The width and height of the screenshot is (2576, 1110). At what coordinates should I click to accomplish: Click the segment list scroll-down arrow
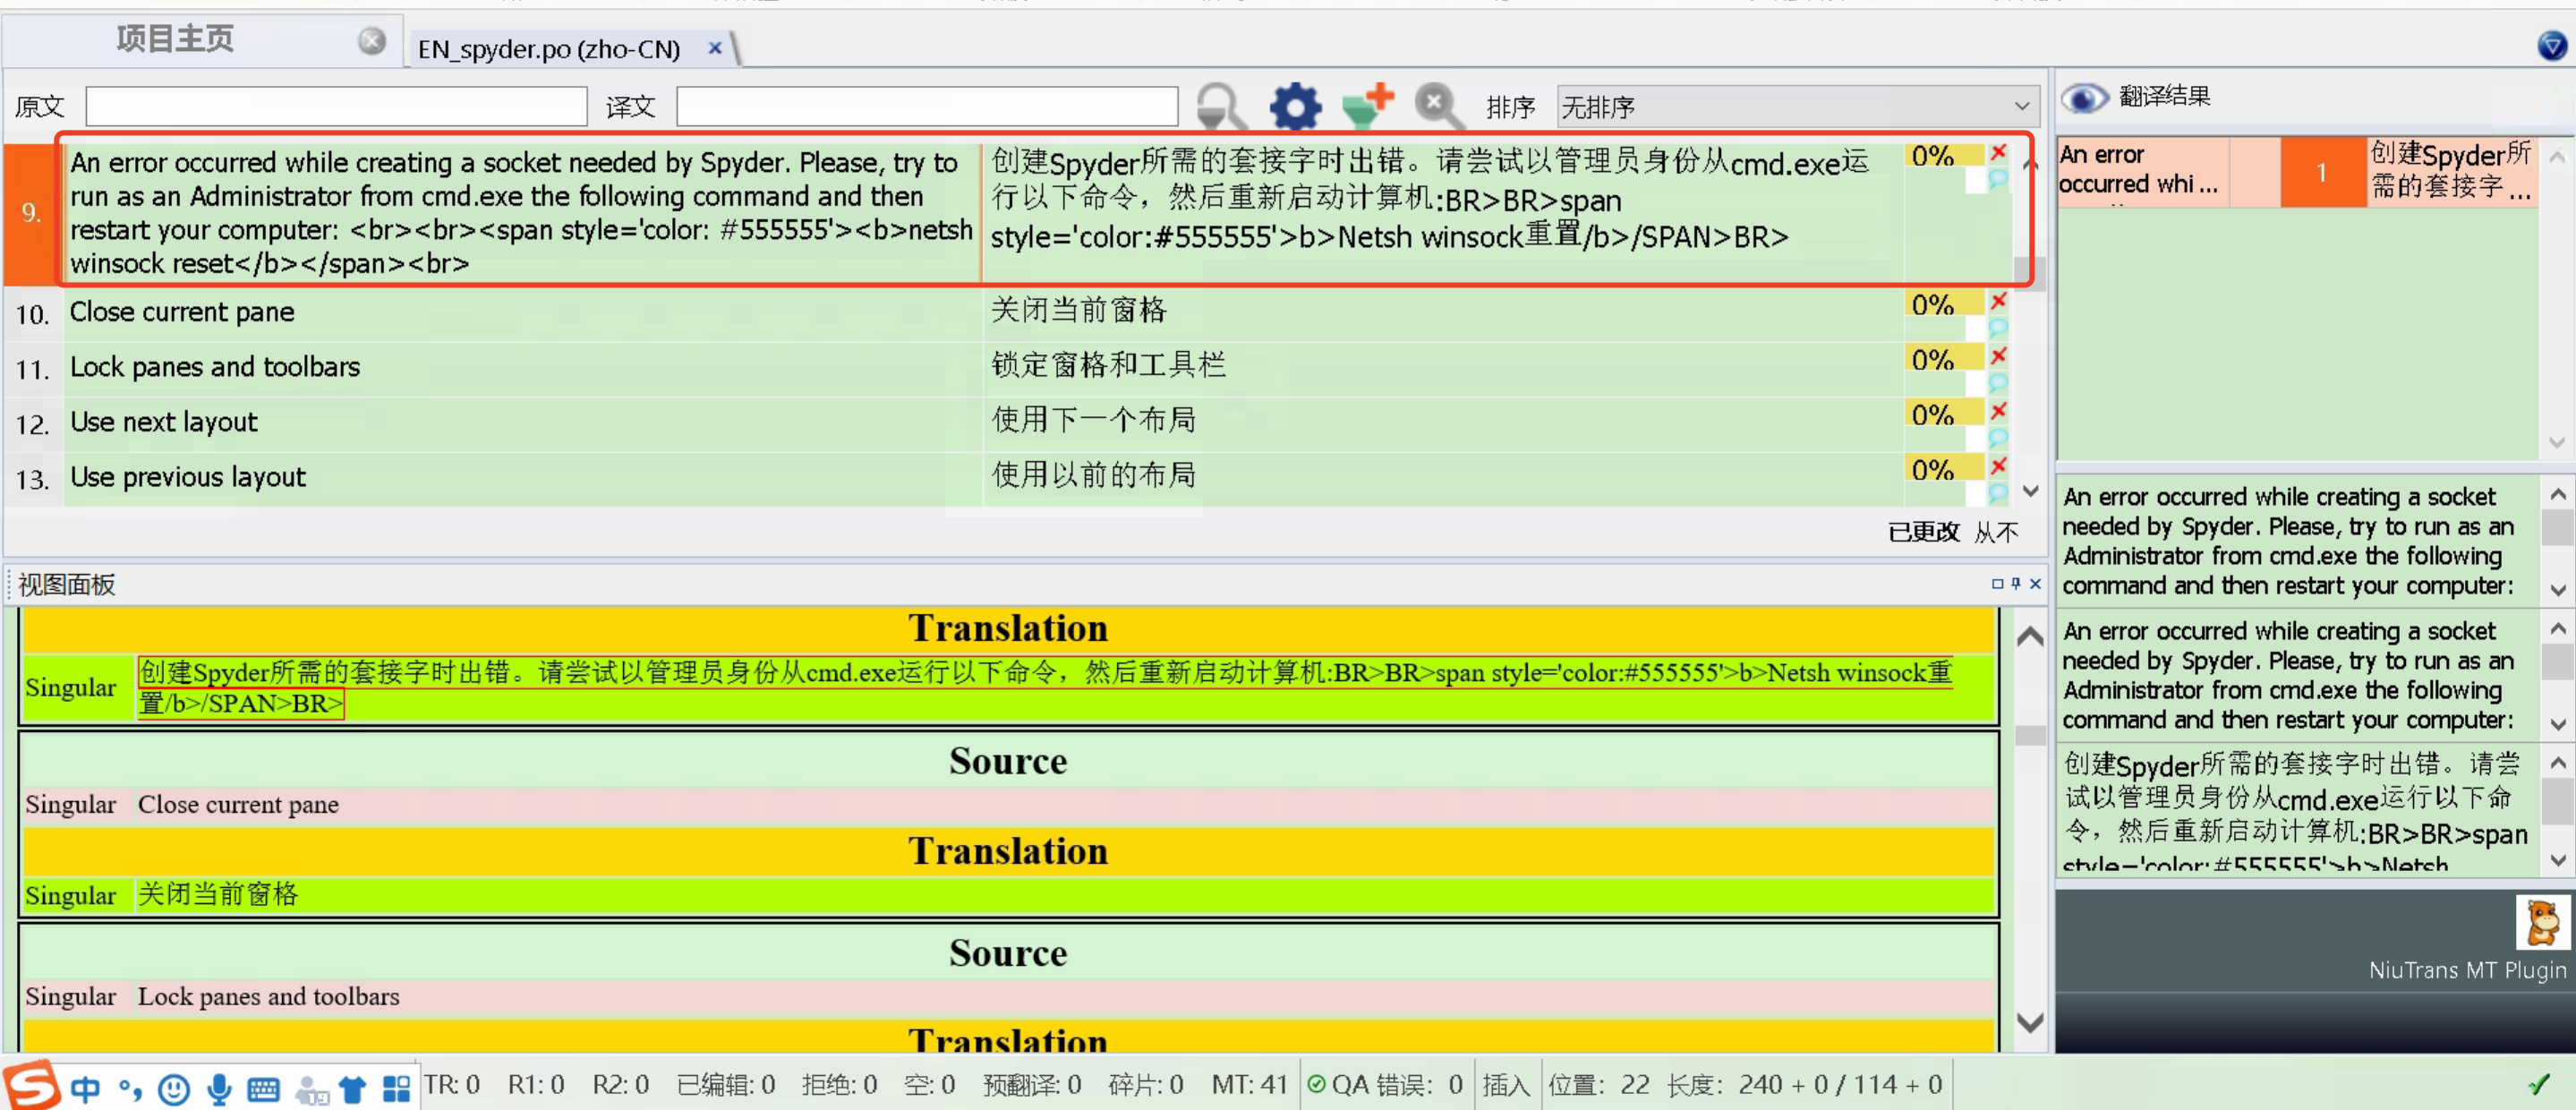(x=2030, y=491)
